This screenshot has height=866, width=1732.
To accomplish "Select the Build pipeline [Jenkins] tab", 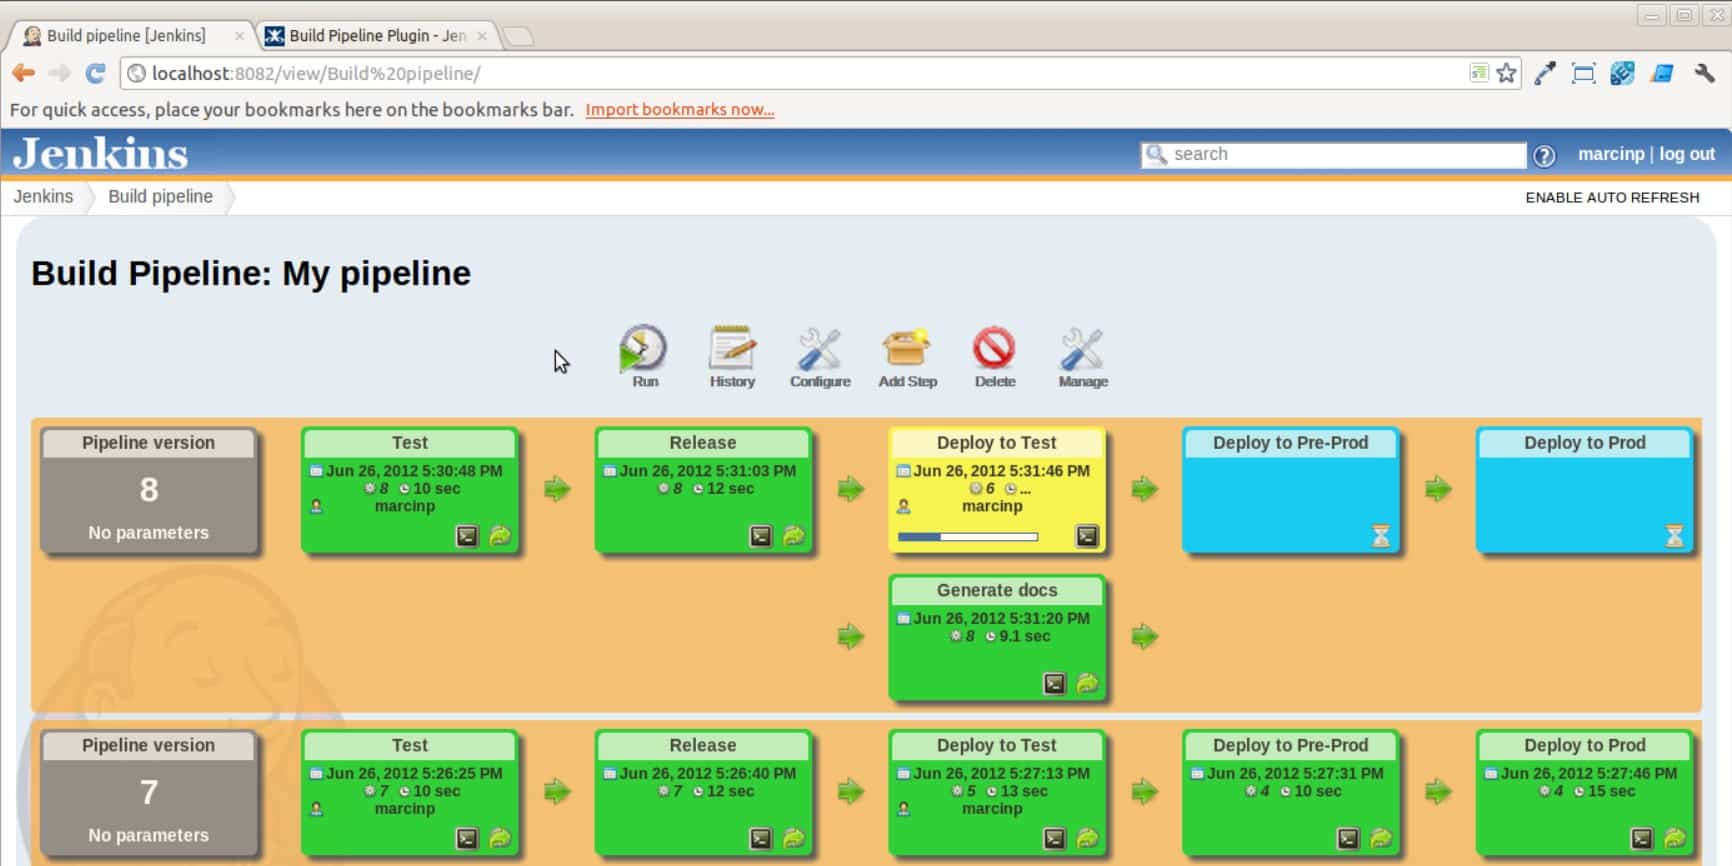I will (131, 36).
